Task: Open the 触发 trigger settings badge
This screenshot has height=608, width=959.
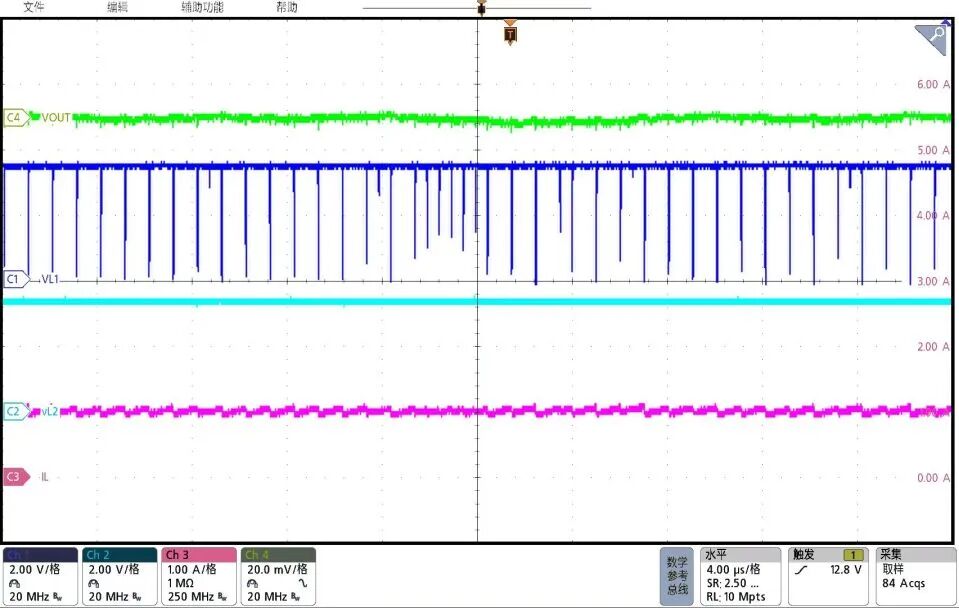Action: pos(827,576)
